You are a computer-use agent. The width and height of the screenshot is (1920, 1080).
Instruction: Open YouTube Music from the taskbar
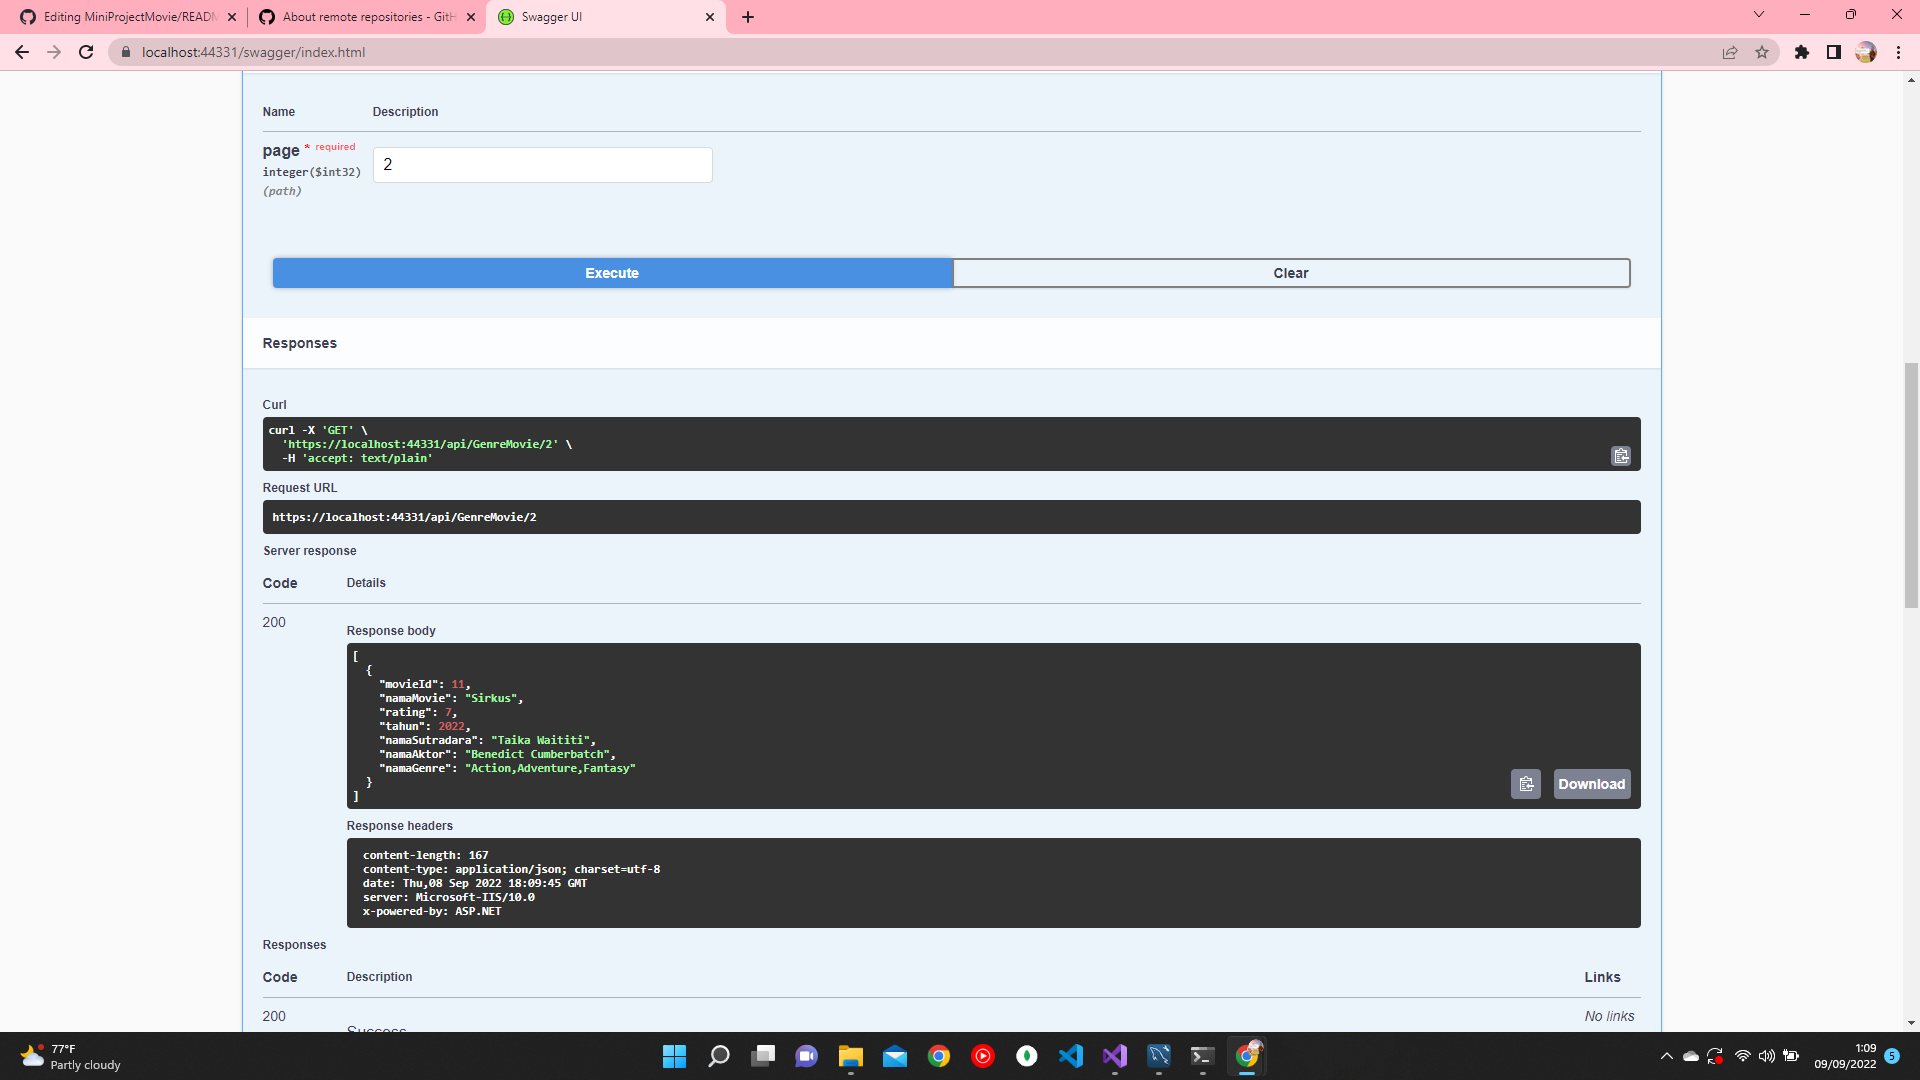983,1056
